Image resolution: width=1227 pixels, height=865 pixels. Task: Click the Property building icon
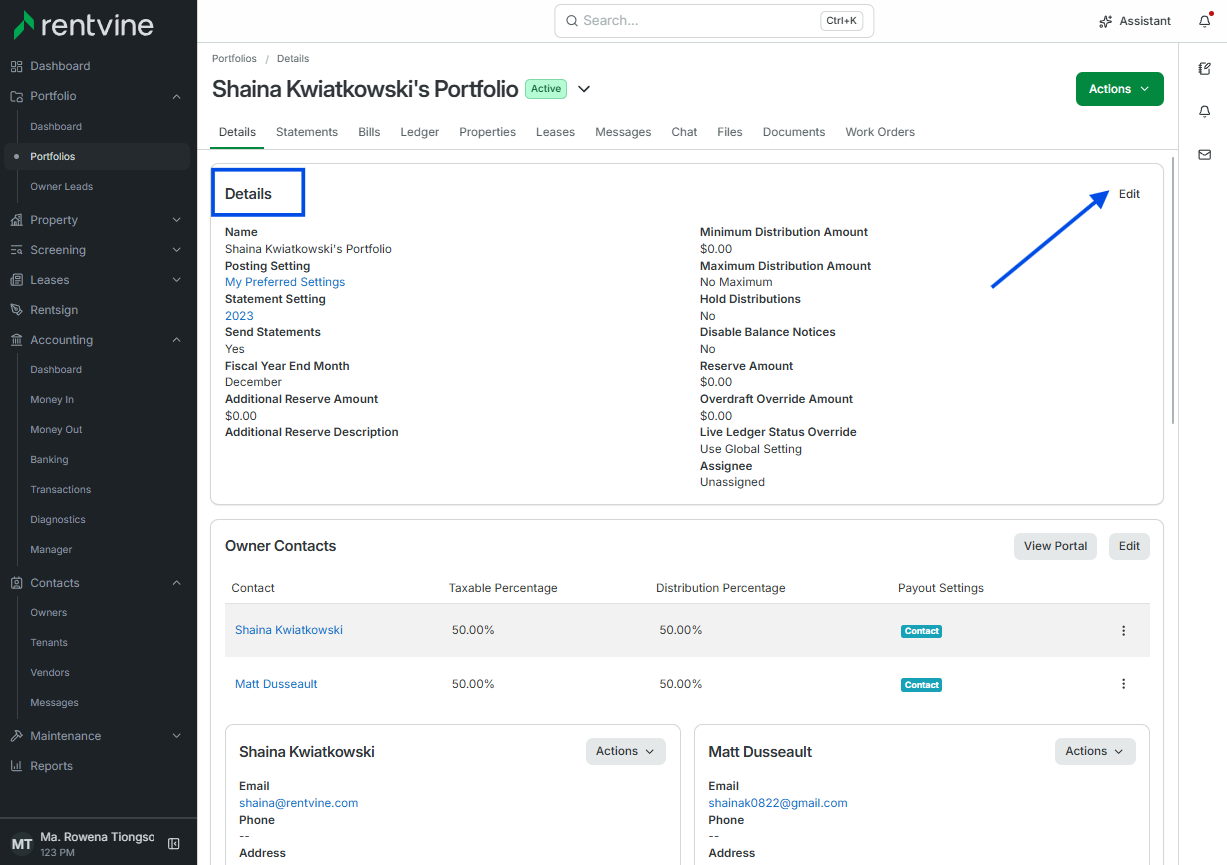[x=16, y=220]
